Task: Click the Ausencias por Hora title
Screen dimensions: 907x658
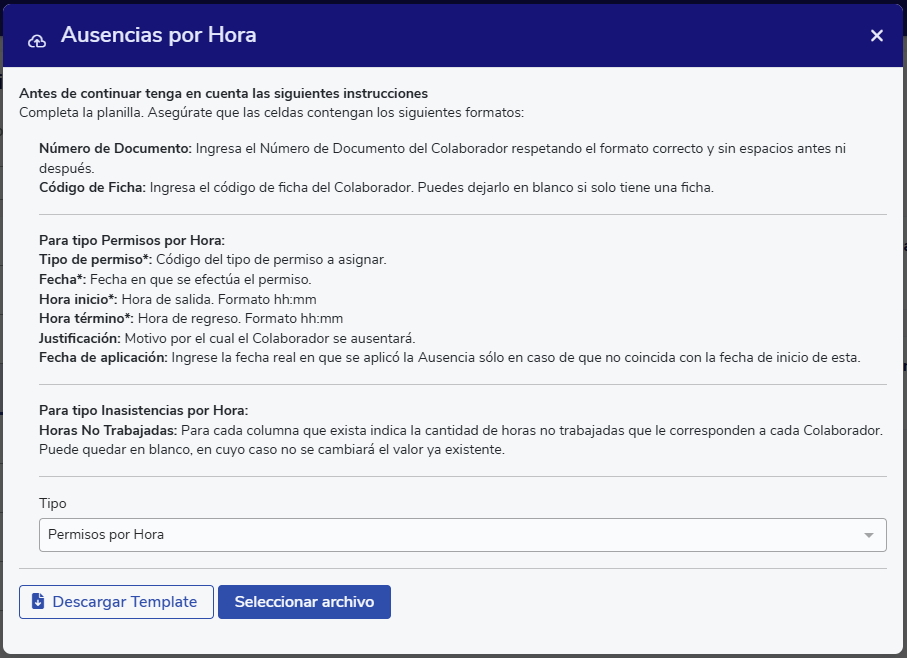Action: point(158,35)
